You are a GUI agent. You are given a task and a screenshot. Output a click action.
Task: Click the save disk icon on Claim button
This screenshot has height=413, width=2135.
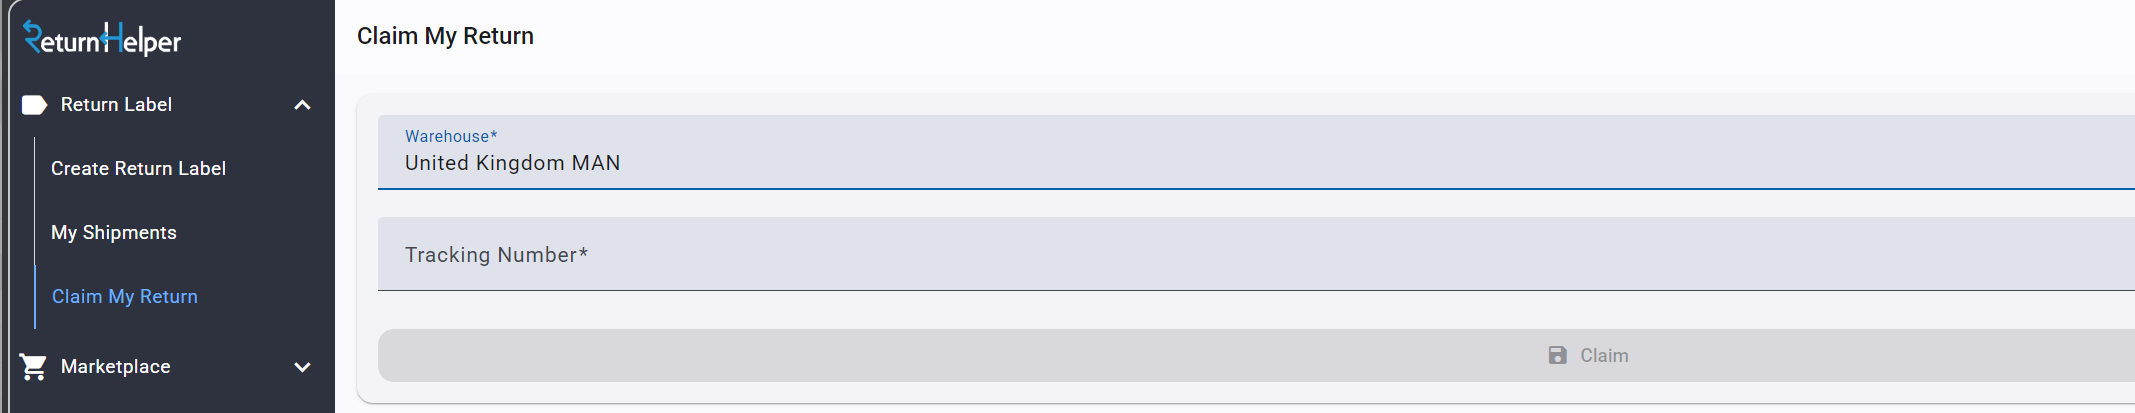pyautogui.click(x=1557, y=355)
